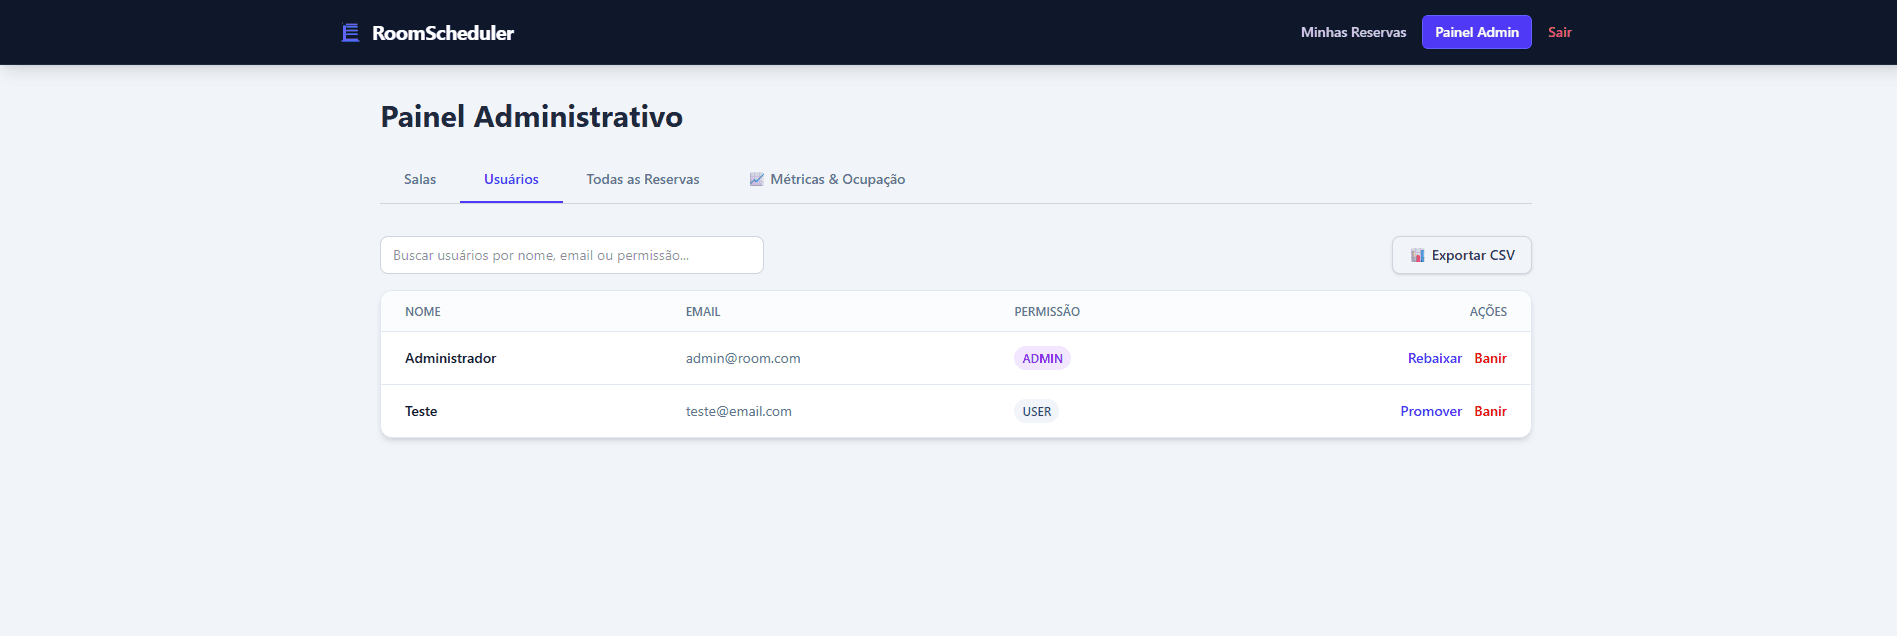Click the EMAIL column header
Viewport: 1897px width, 636px height.
click(x=703, y=312)
